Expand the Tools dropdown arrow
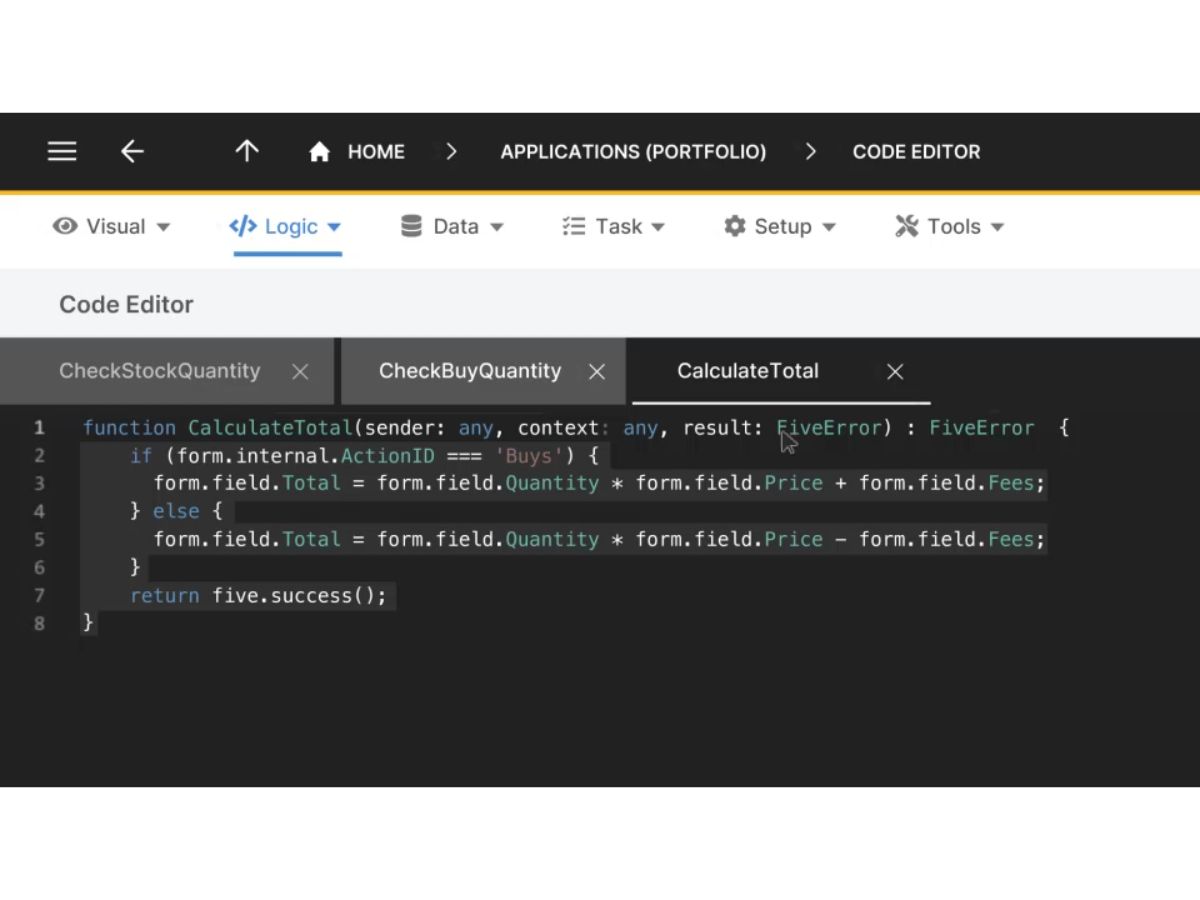The image size is (1200, 900). [x=997, y=228]
